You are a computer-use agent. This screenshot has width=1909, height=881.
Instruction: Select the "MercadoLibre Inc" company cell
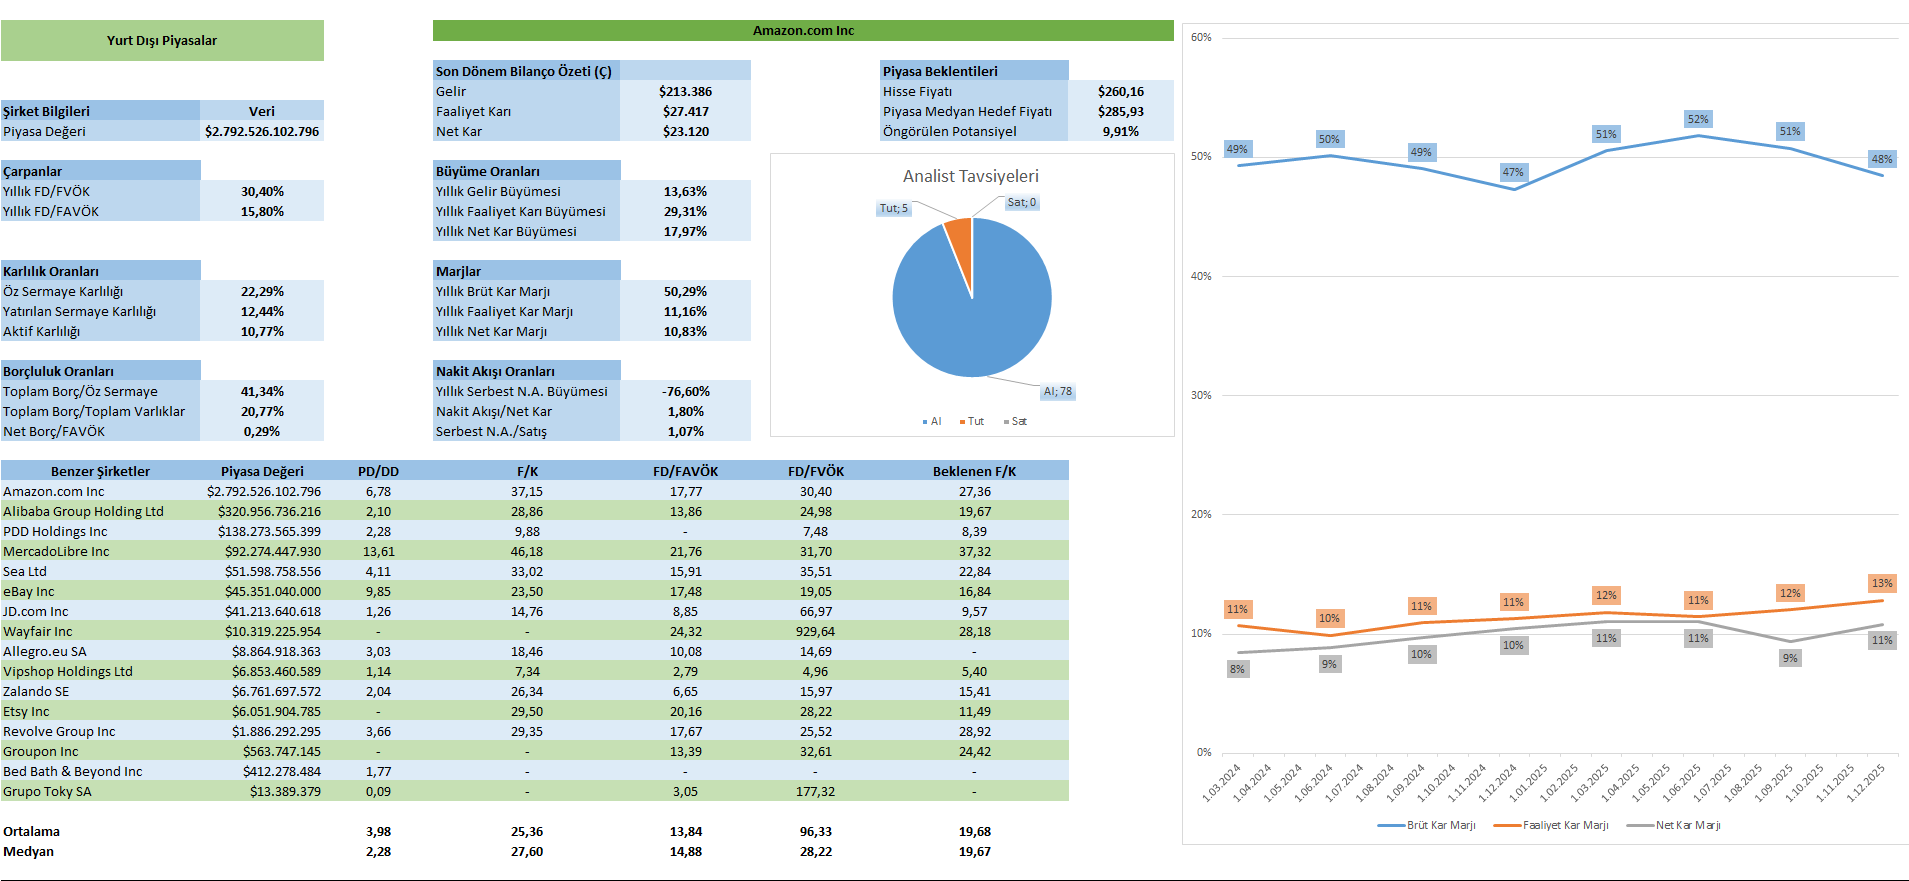(x=56, y=551)
